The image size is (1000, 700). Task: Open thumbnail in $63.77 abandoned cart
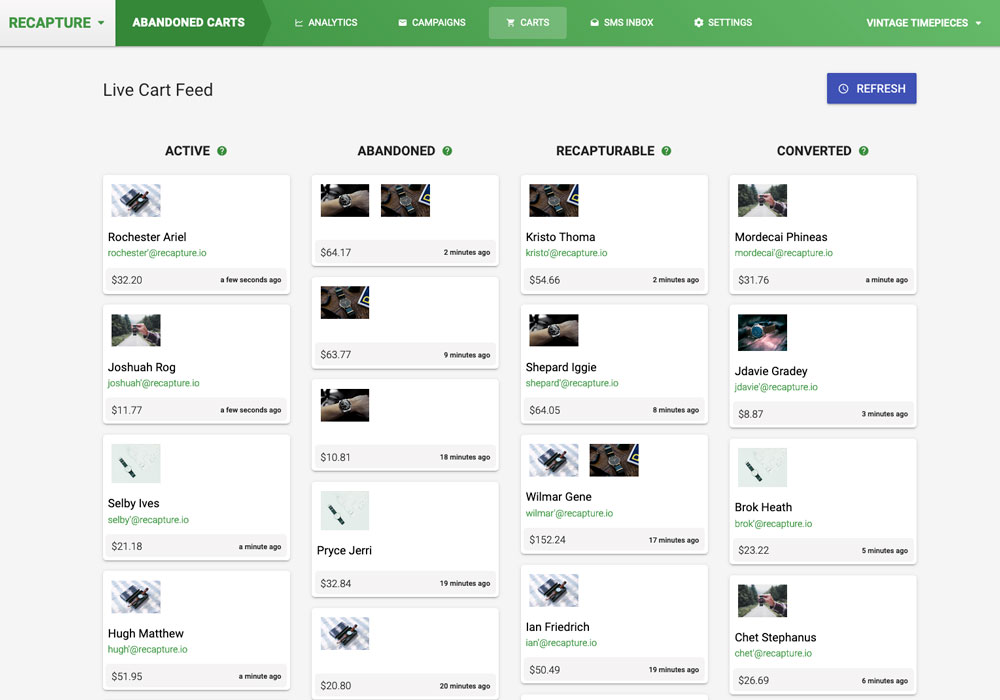pyautogui.click(x=345, y=302)
